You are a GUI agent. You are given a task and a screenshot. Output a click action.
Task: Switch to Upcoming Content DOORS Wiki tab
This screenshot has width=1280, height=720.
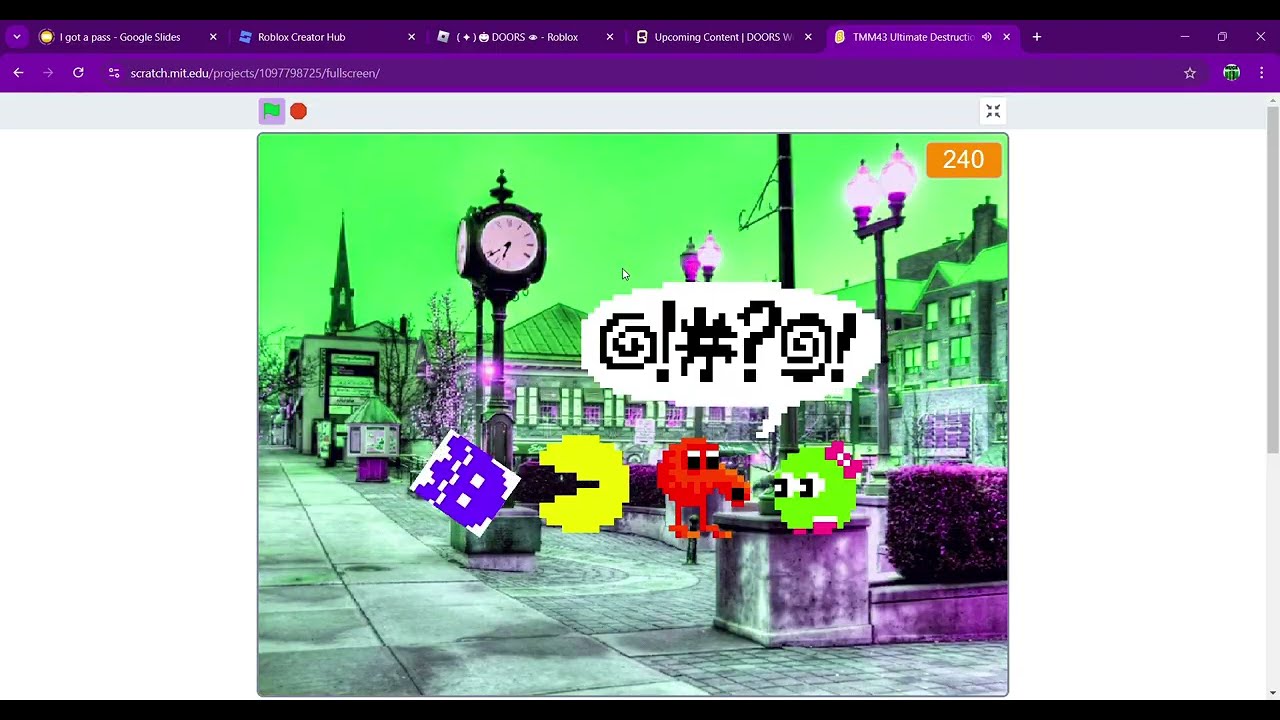click(x=722, y=37)
